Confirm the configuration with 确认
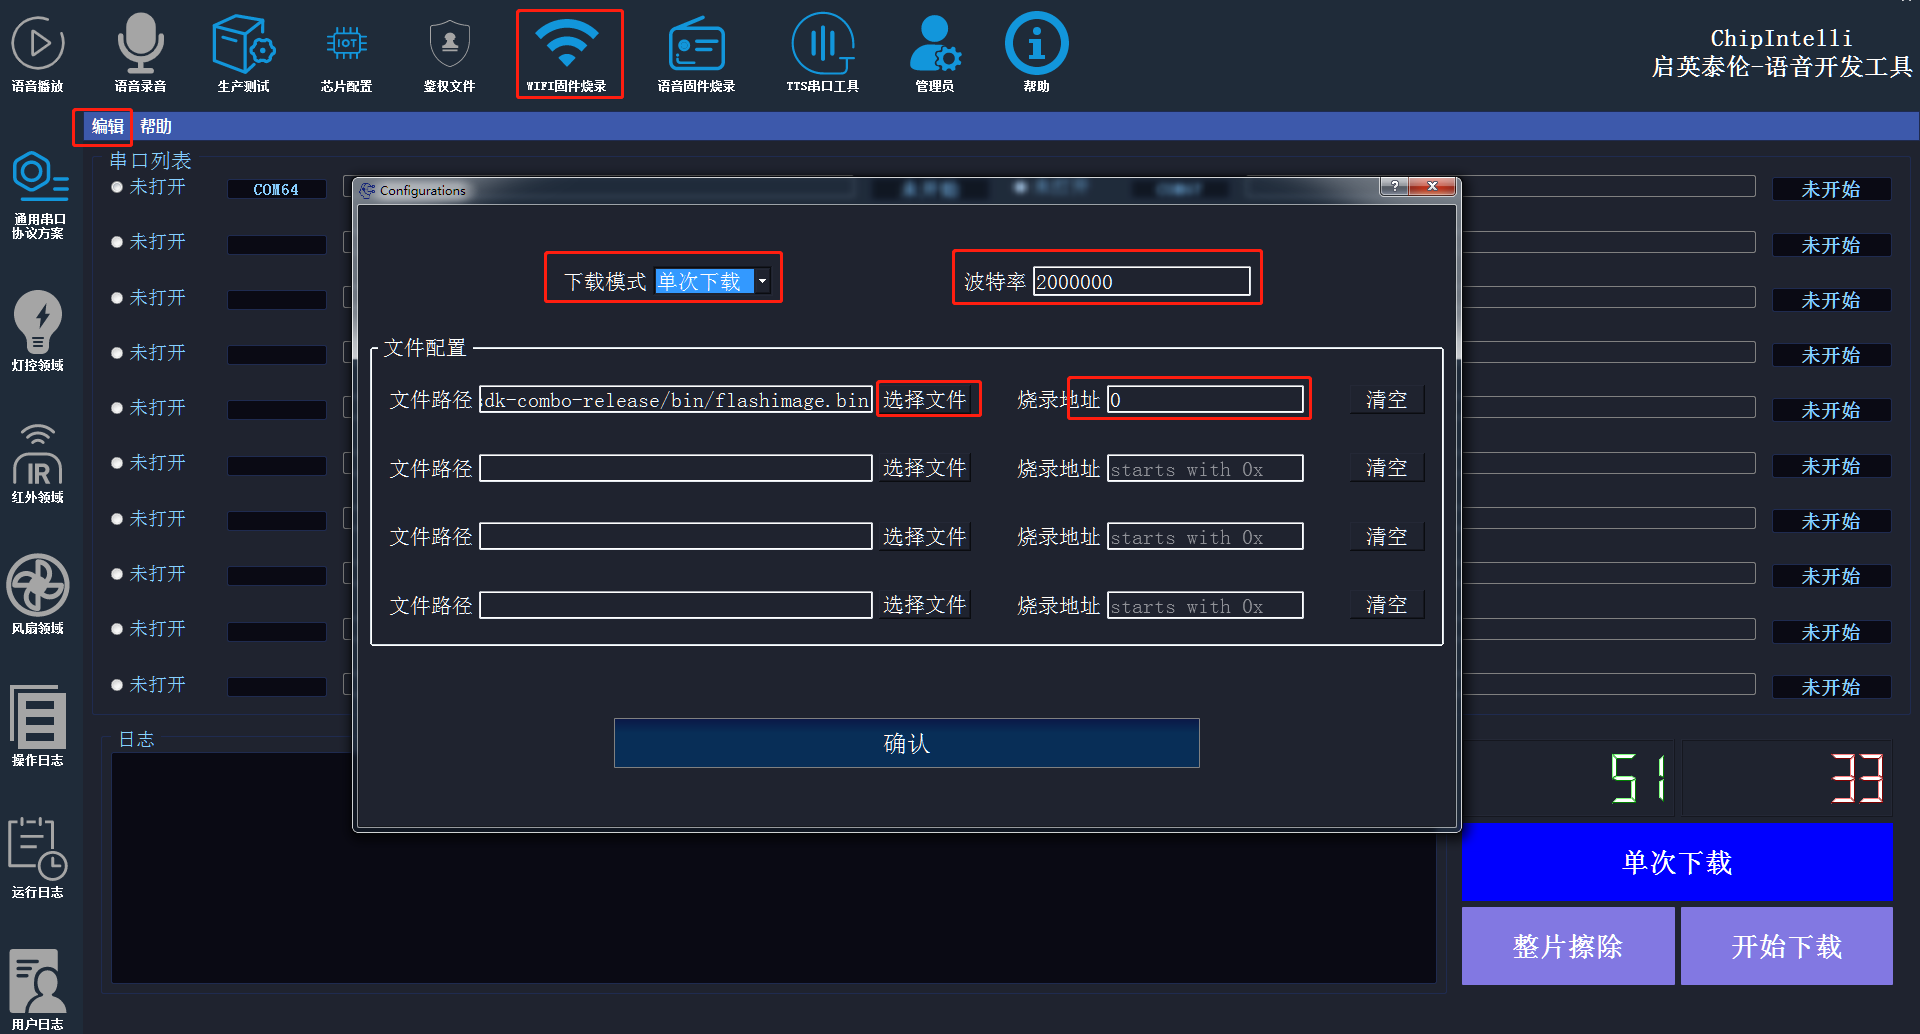The height and width of the screenshot is (1034, 1920). click(x=906, y=743)
